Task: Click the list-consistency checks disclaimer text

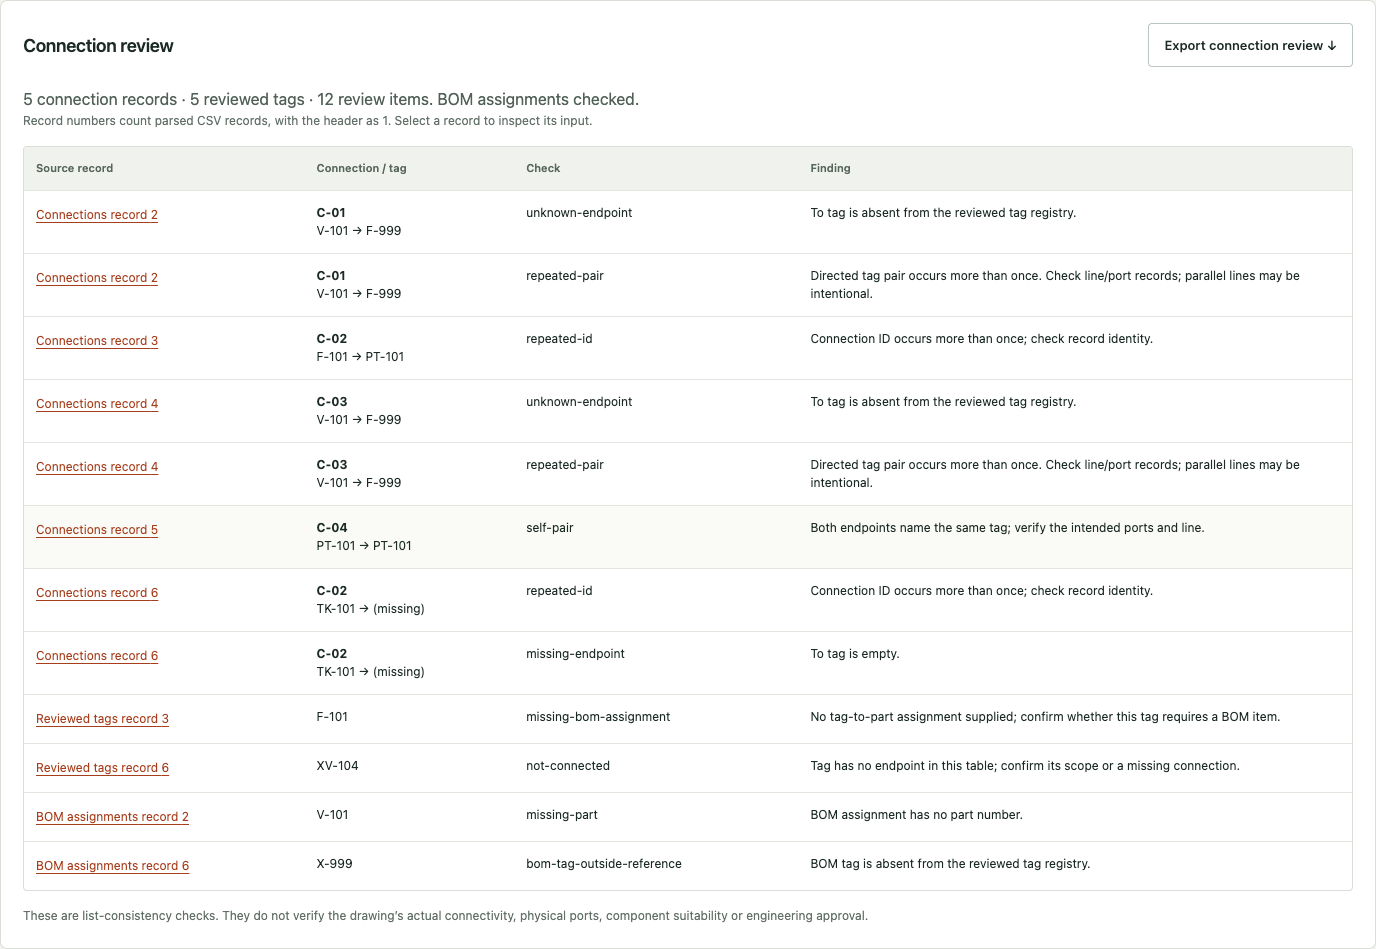Action: coord(445,916)
